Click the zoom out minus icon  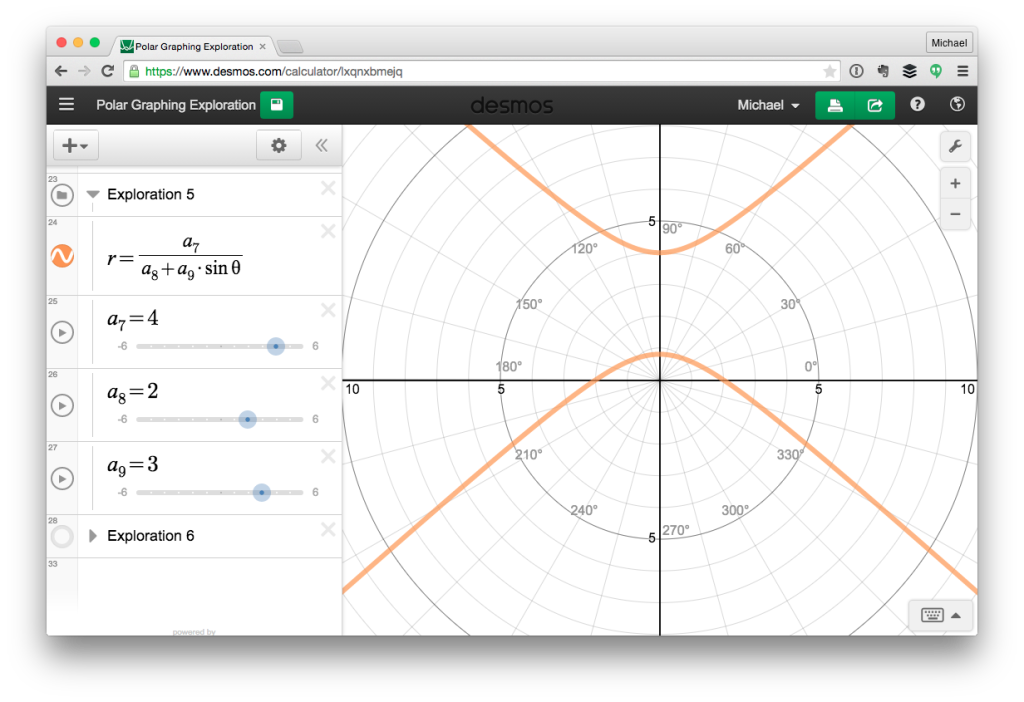(x=955, y=213)
